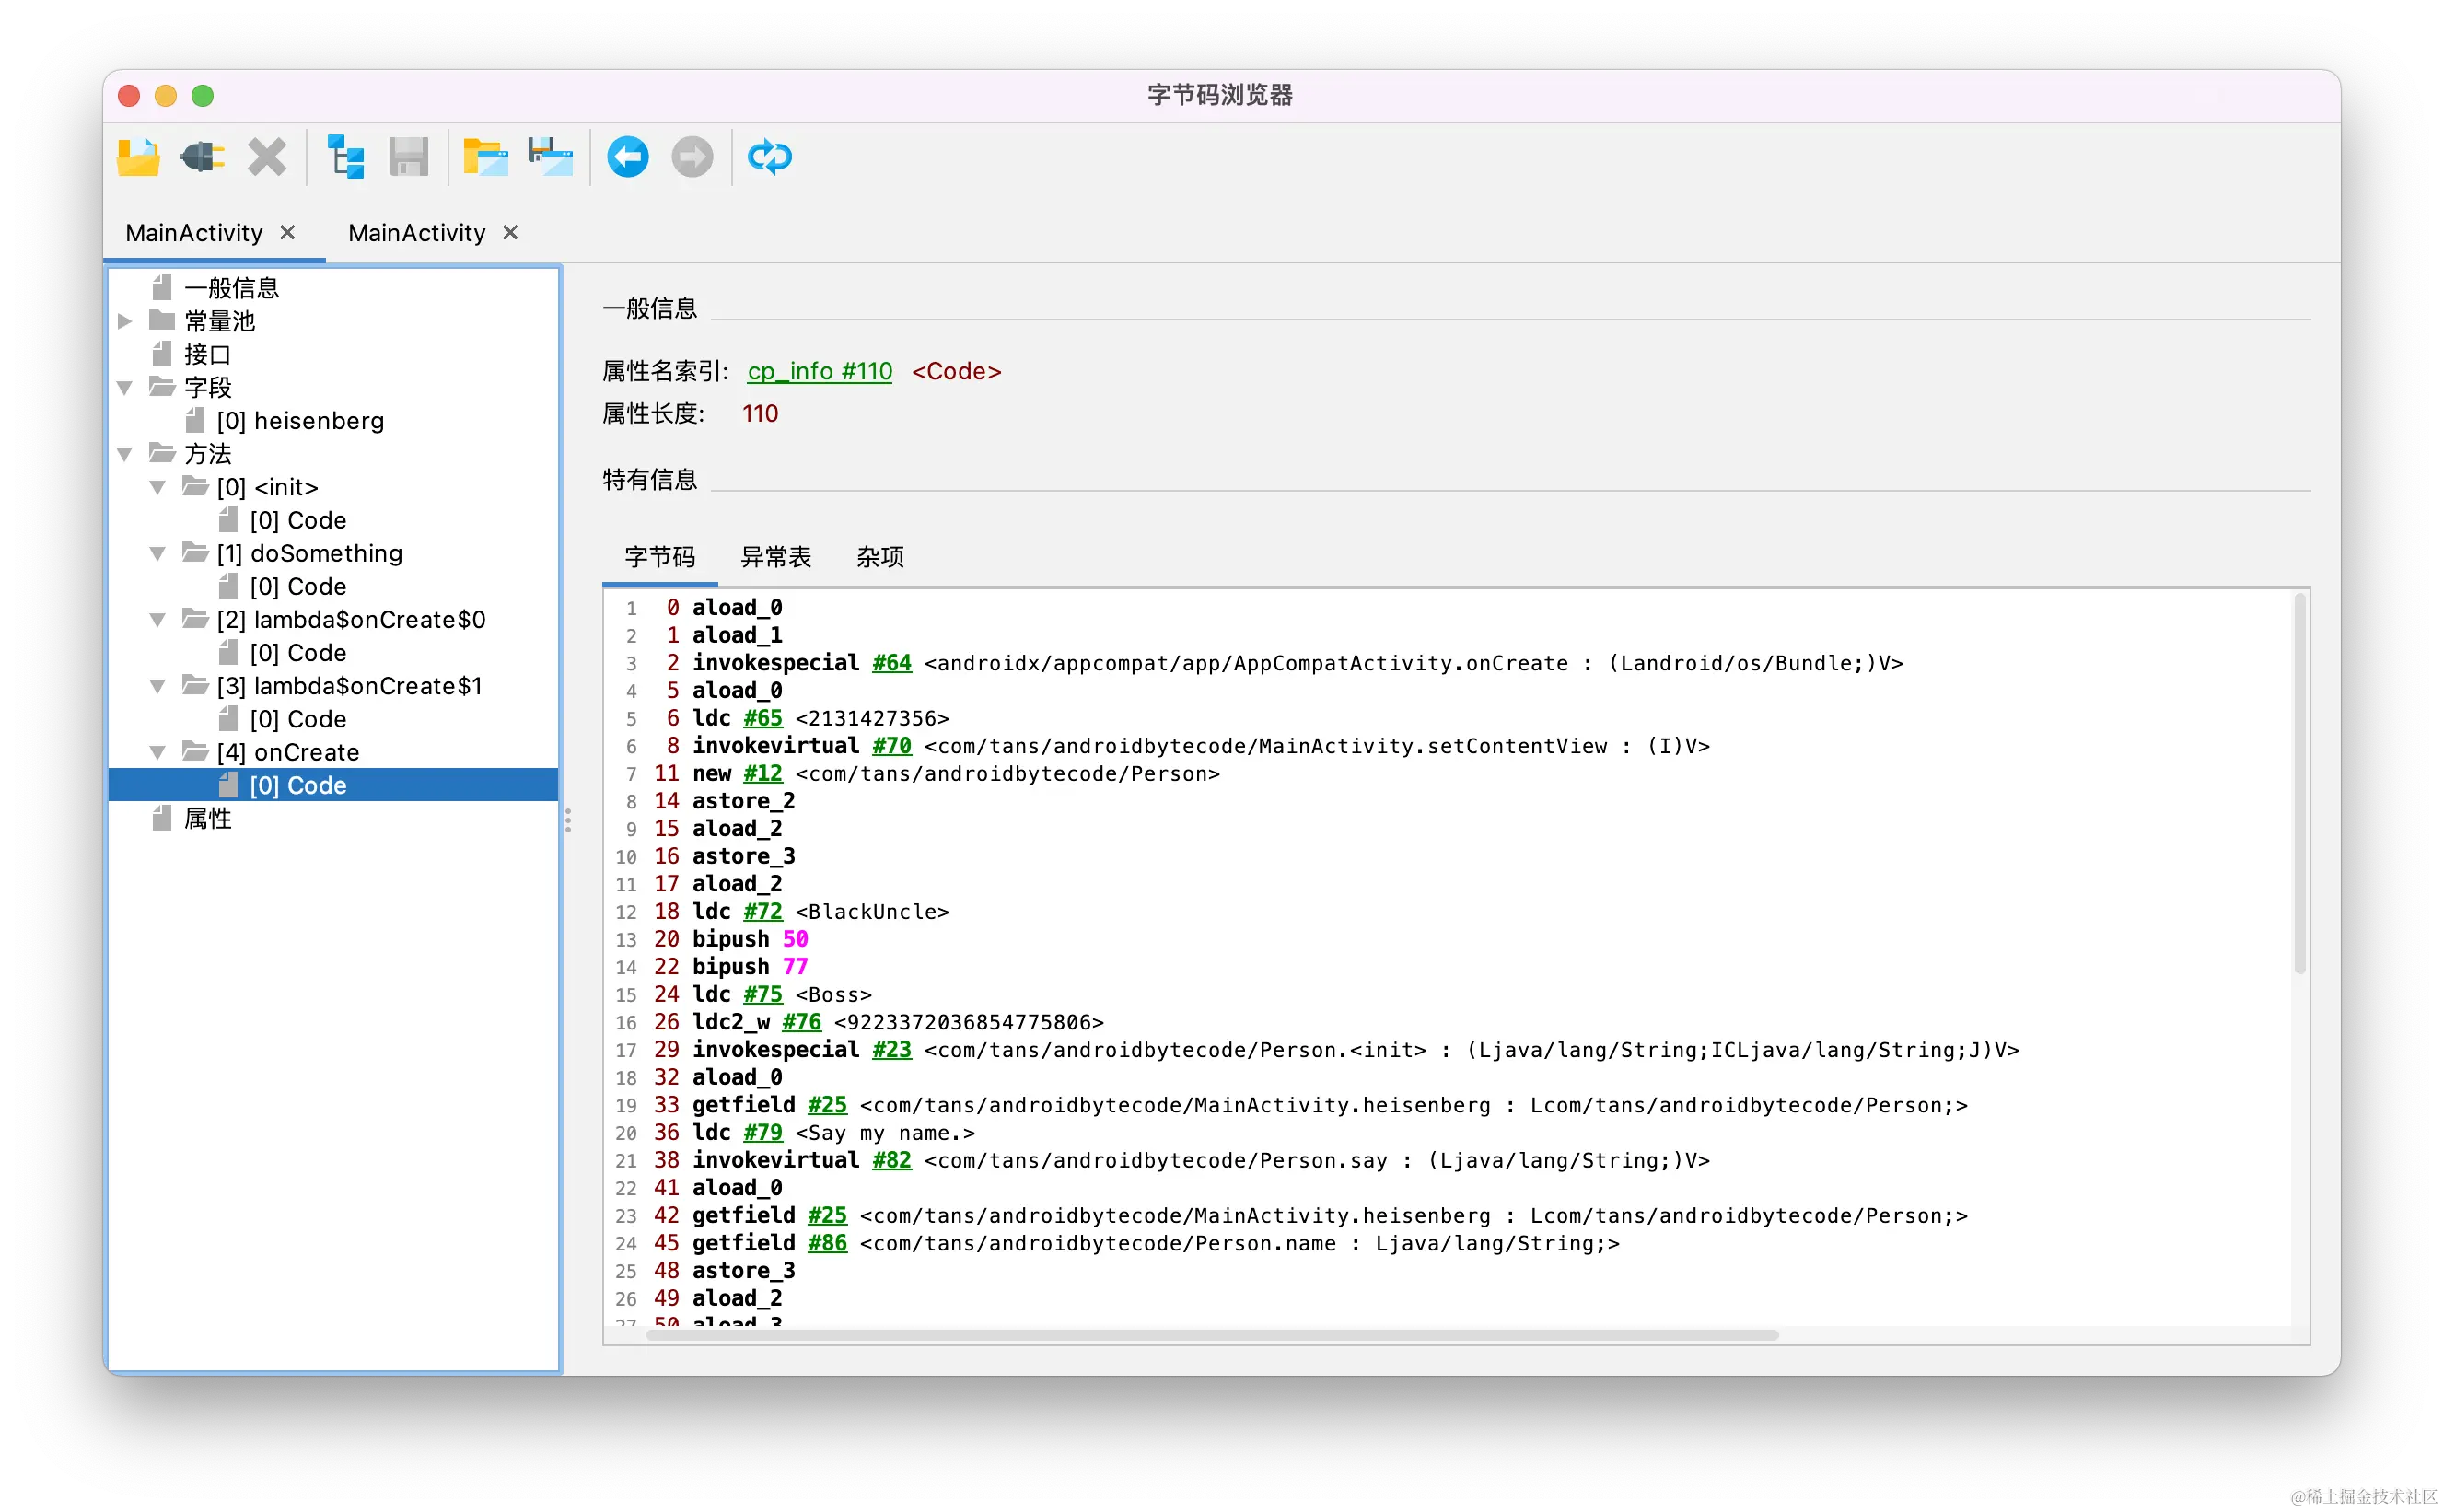
Task: Click the gray forward arrow icon
Action: (692, 157)
